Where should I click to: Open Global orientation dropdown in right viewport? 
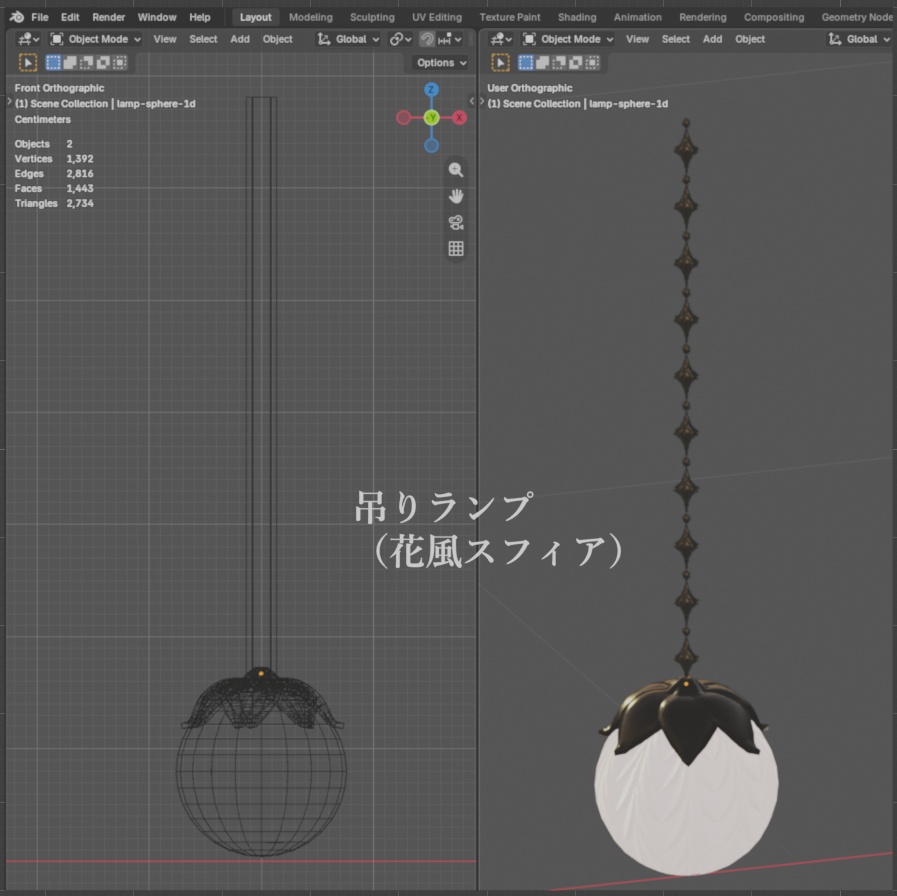coord(859,39)
